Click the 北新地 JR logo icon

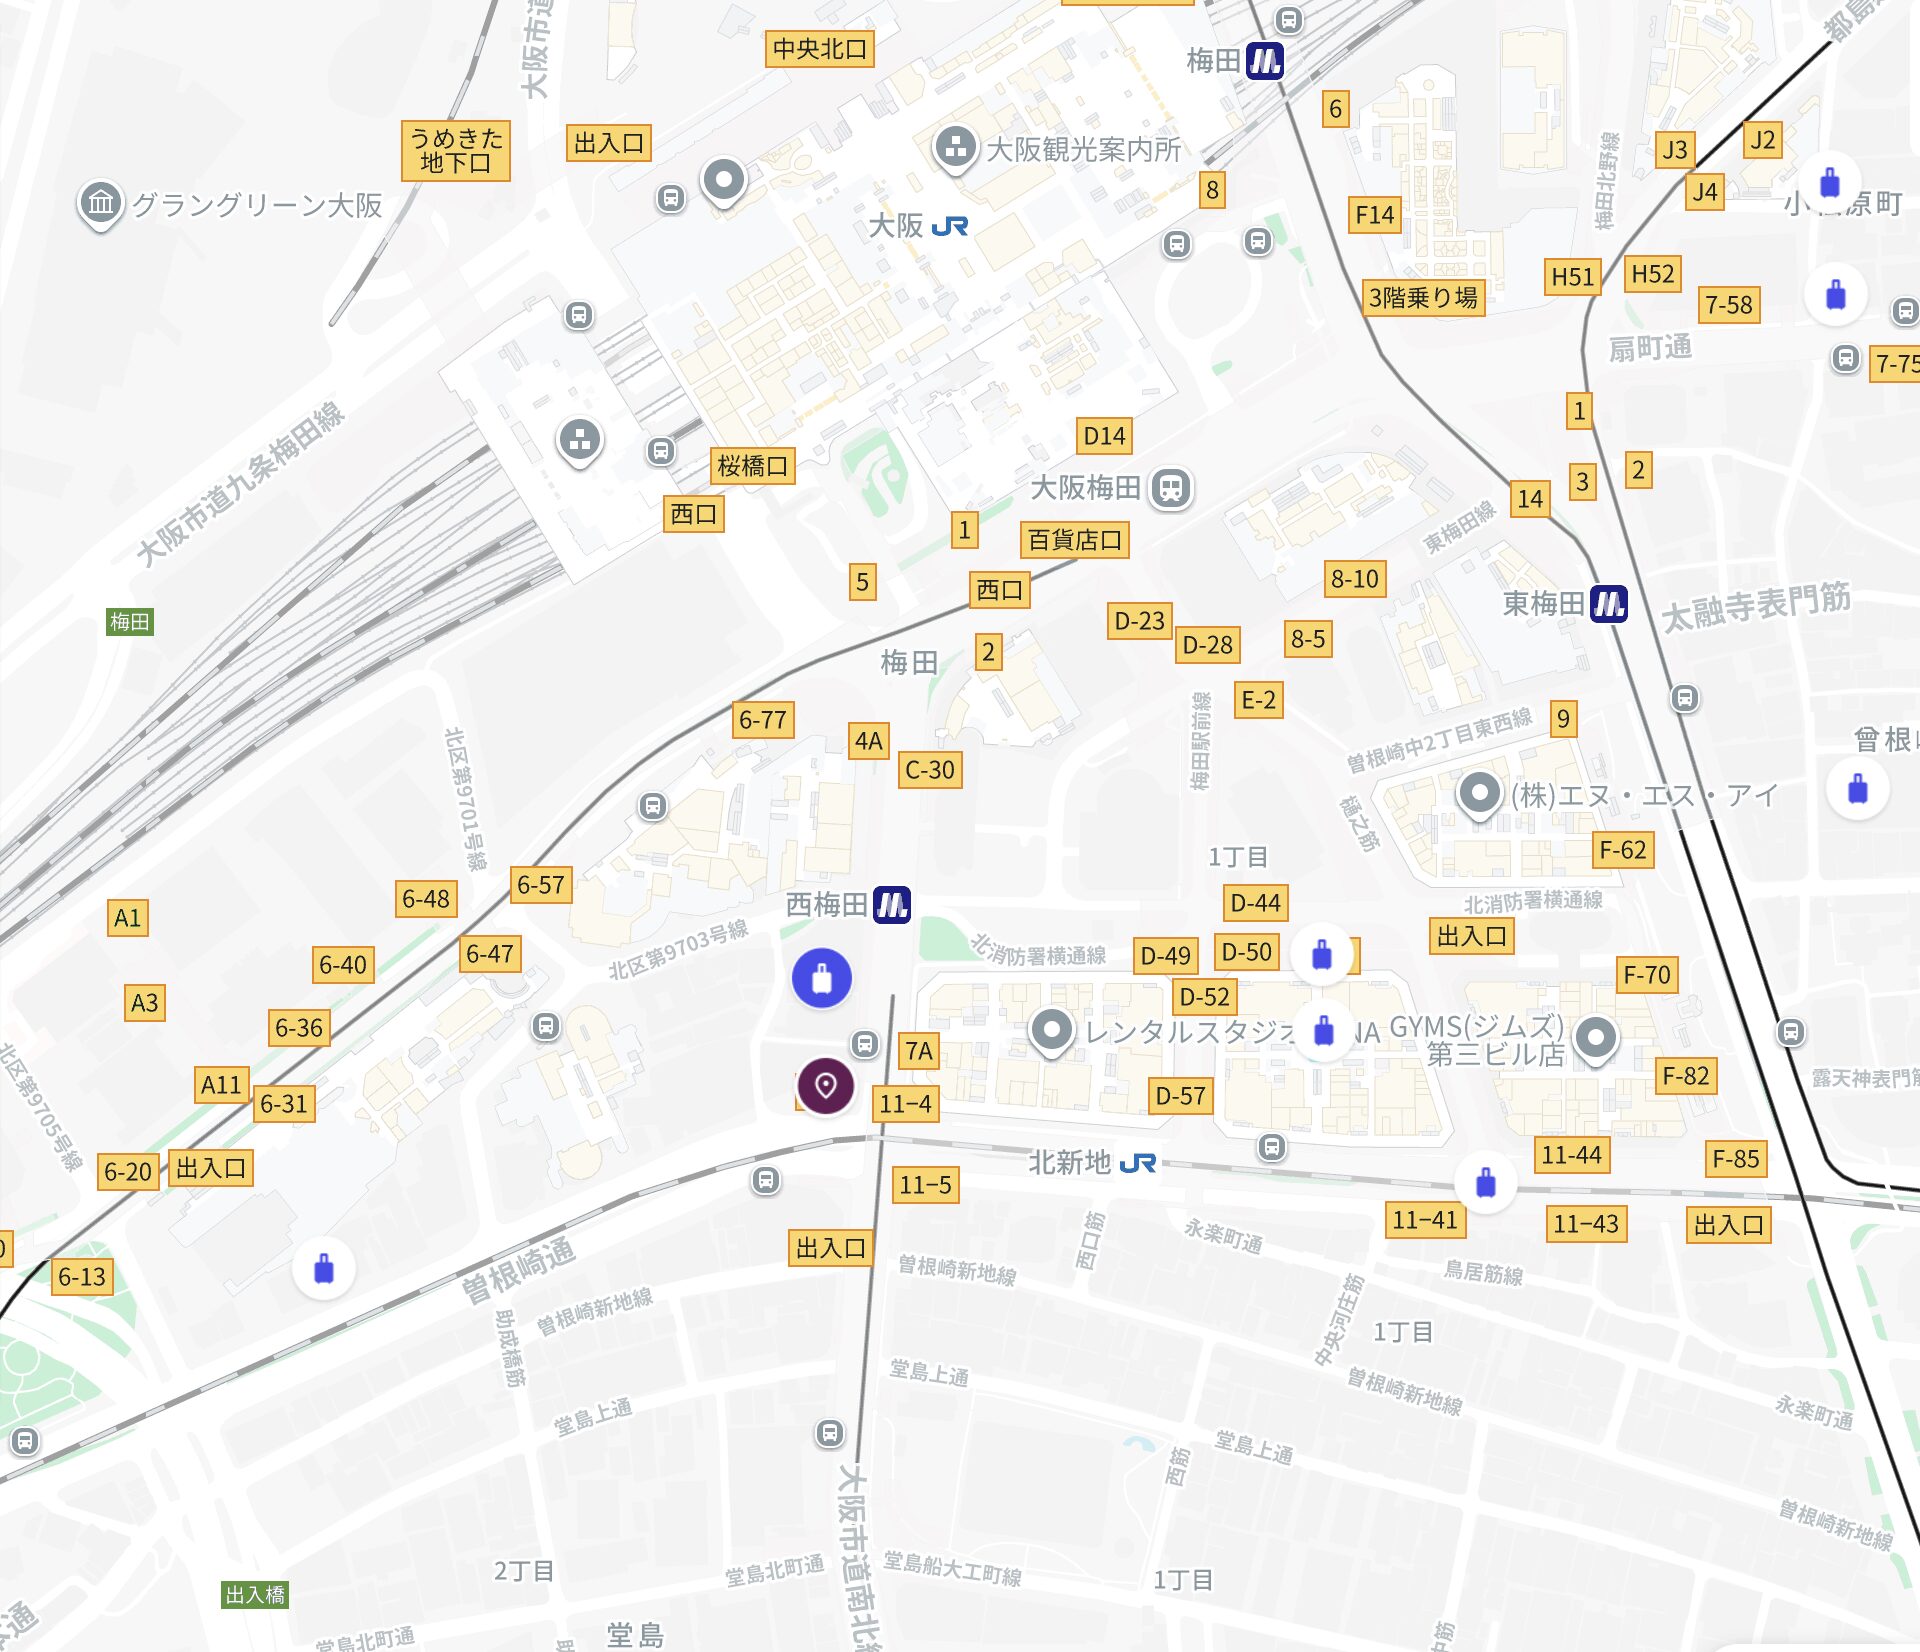1138,1163
